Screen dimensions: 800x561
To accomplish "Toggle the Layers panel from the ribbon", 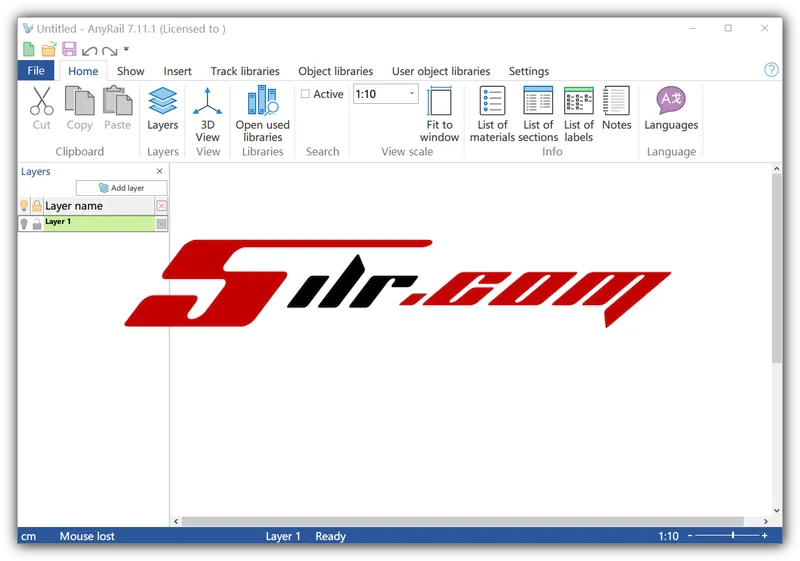I will (x=162, y=109).
